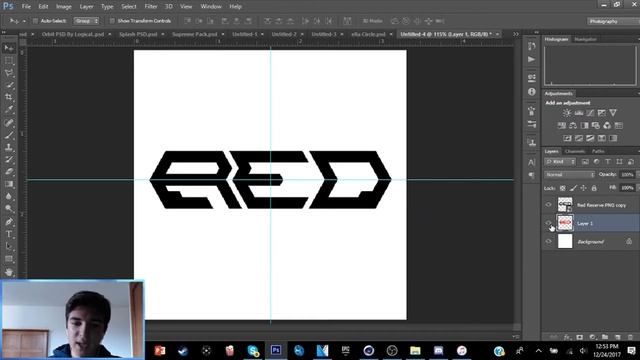
Task: Lock layer position
Action: tap(583, 188)
